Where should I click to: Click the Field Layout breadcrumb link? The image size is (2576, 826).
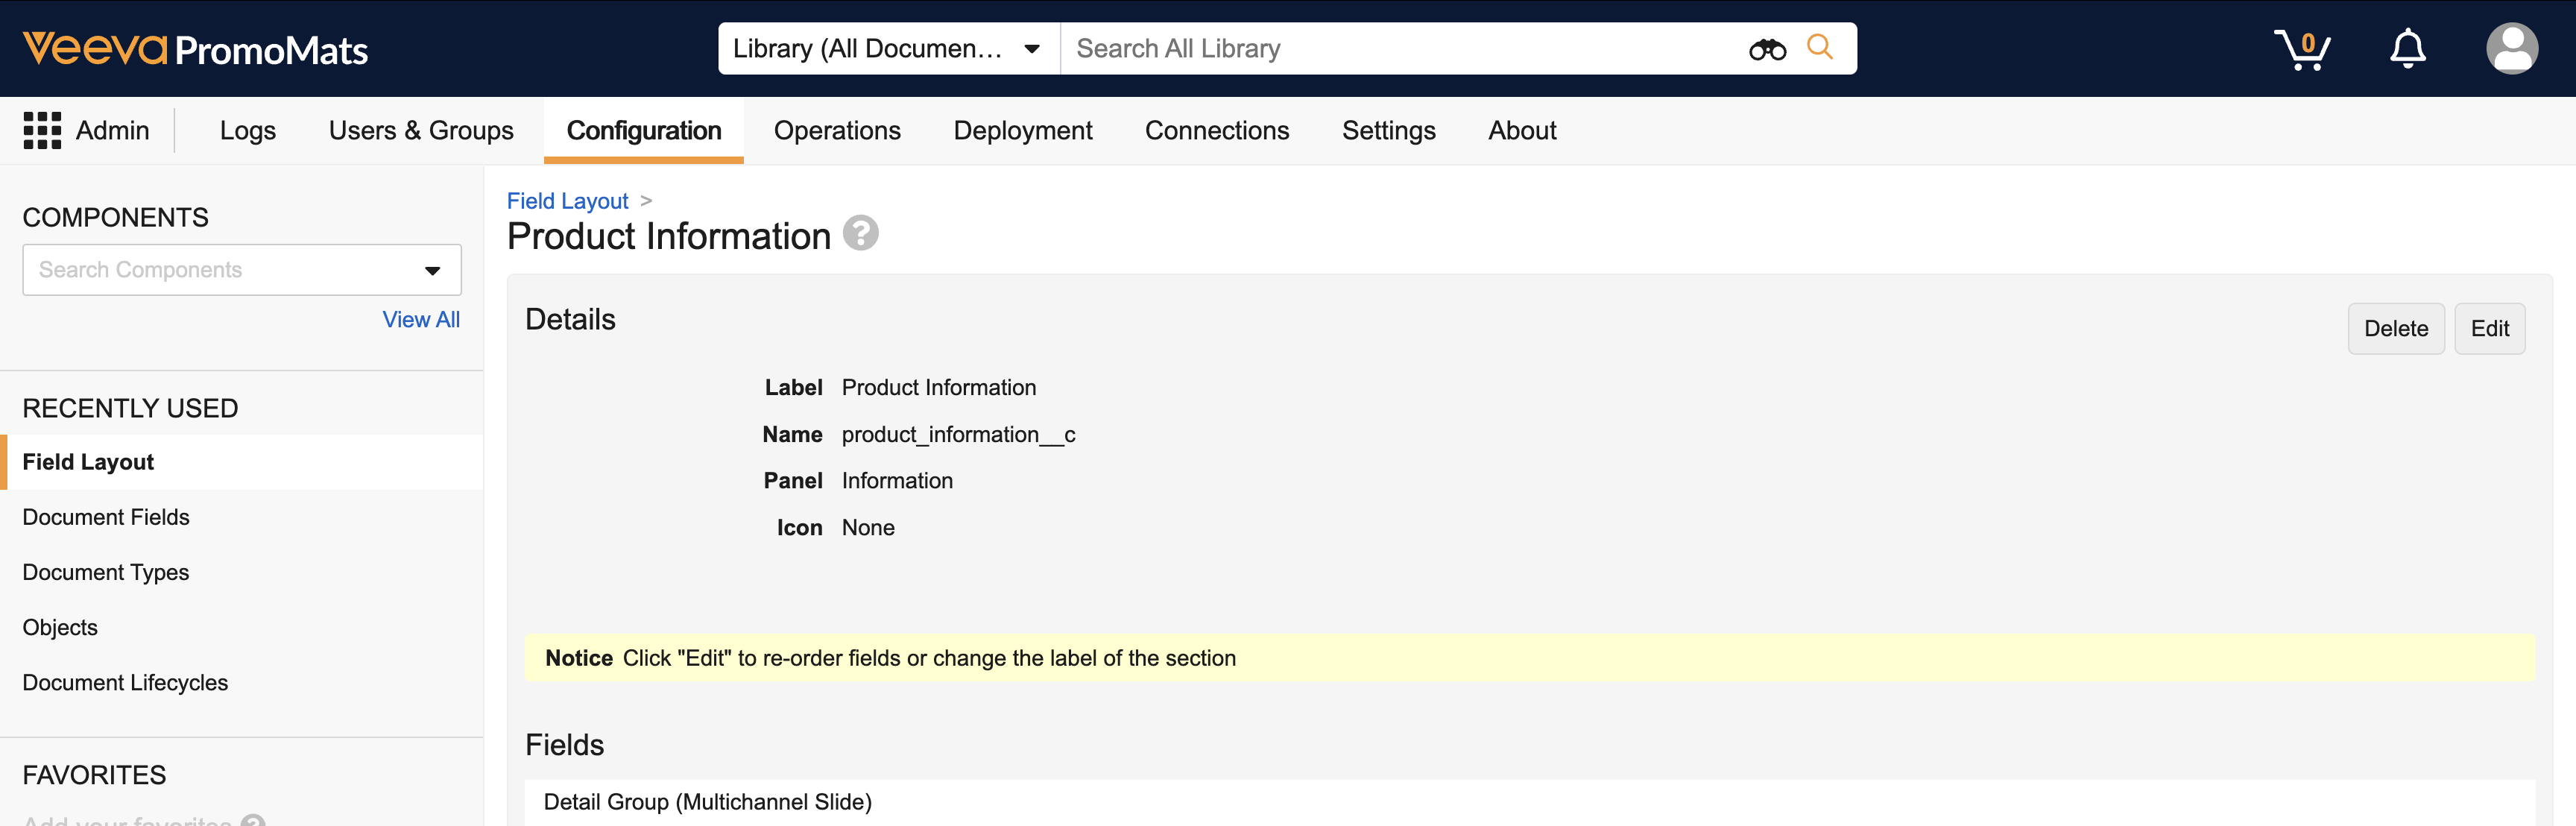(567, 201)
